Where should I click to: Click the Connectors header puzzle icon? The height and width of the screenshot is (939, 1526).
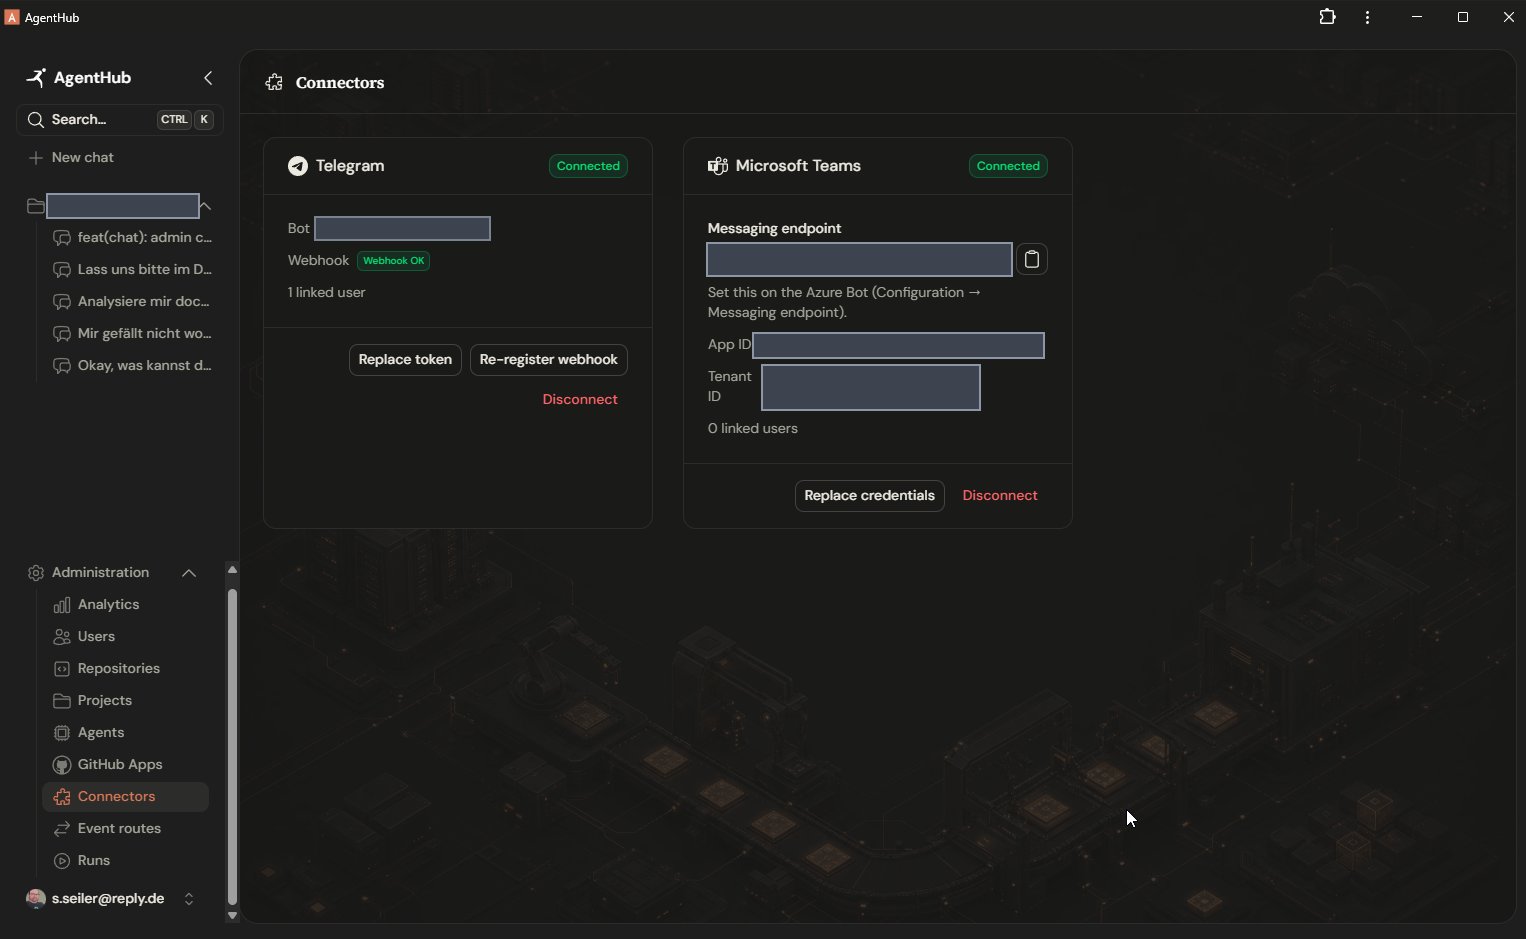pos(274,83)
